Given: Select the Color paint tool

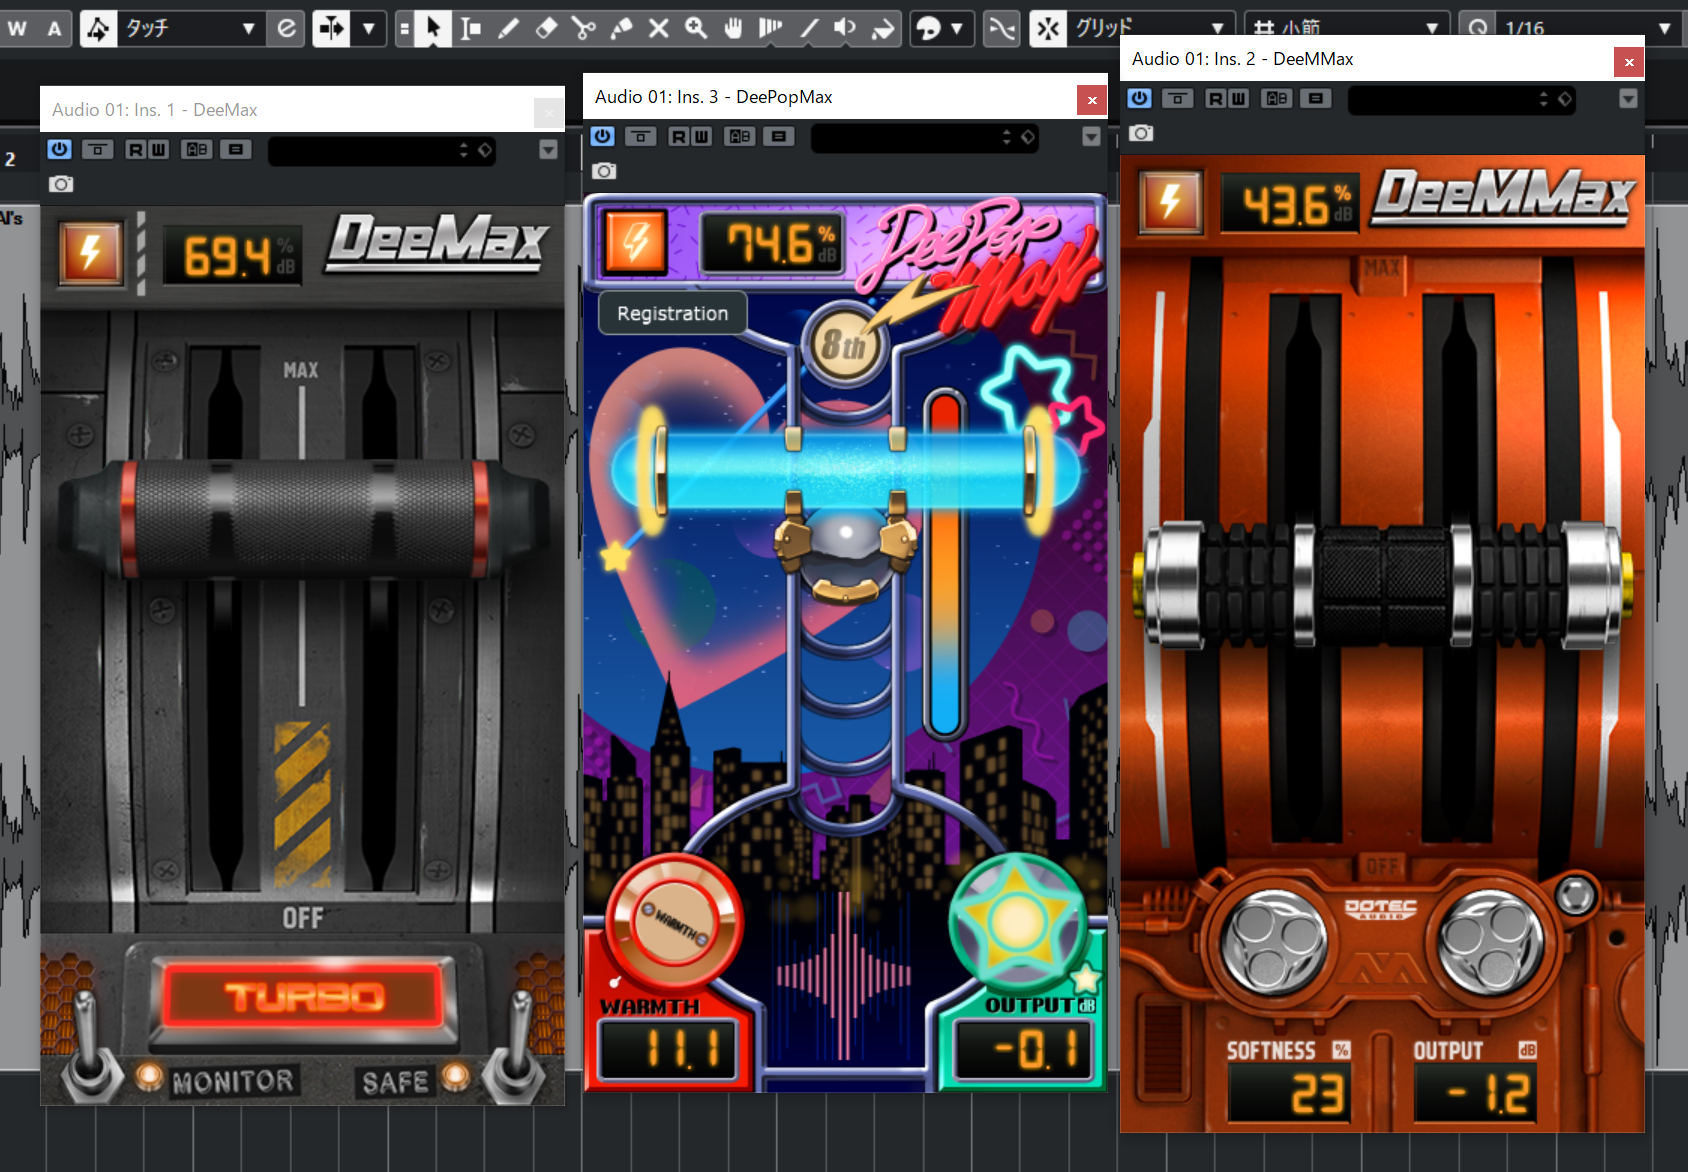Looking at the screenshot, I should pyautogui.click(x=883, y=28).
